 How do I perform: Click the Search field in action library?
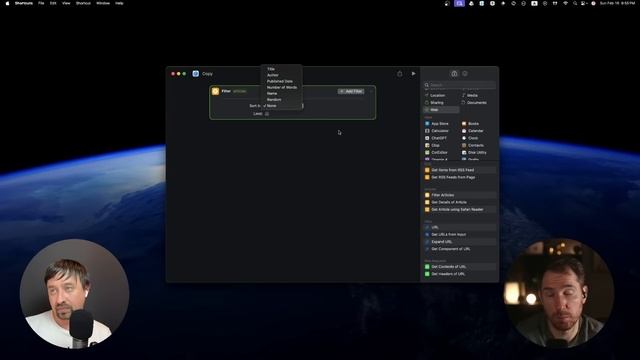coord(460,85)
